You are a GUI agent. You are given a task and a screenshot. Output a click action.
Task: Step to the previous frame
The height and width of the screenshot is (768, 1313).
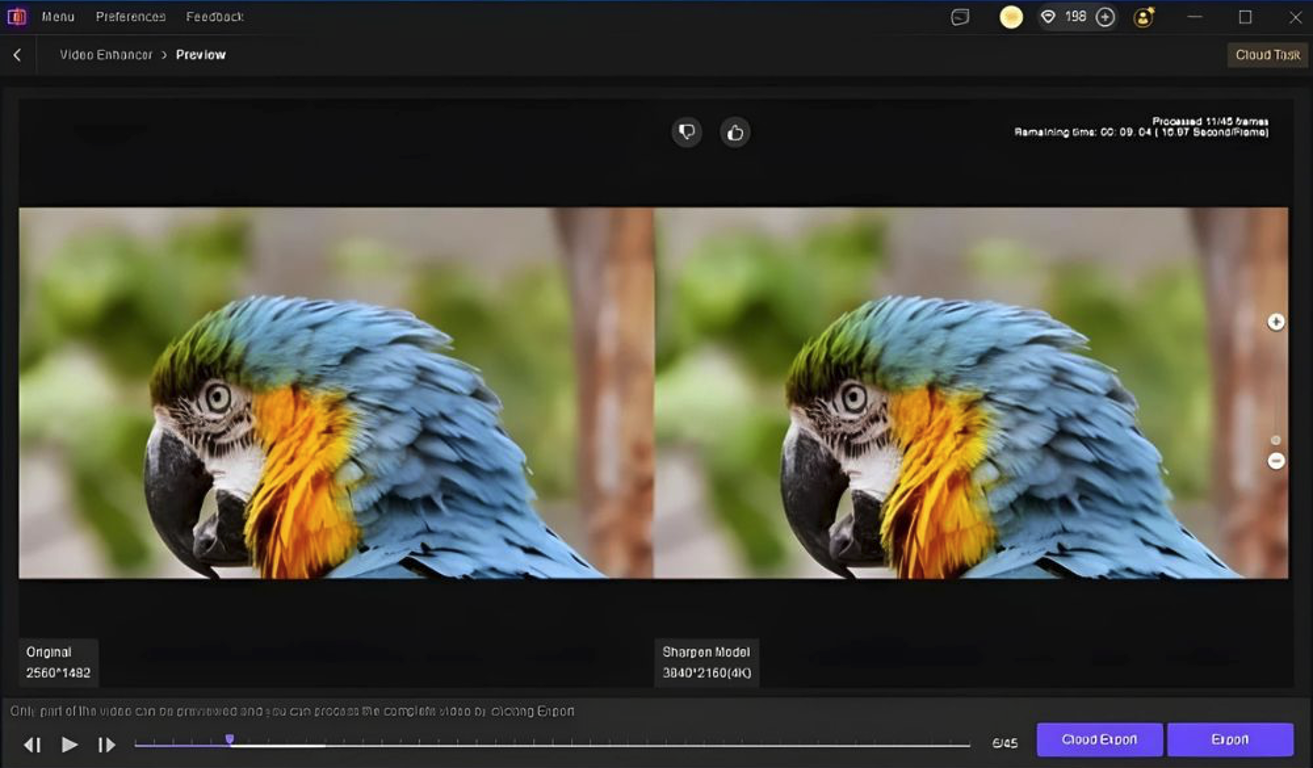pos(32,745)
